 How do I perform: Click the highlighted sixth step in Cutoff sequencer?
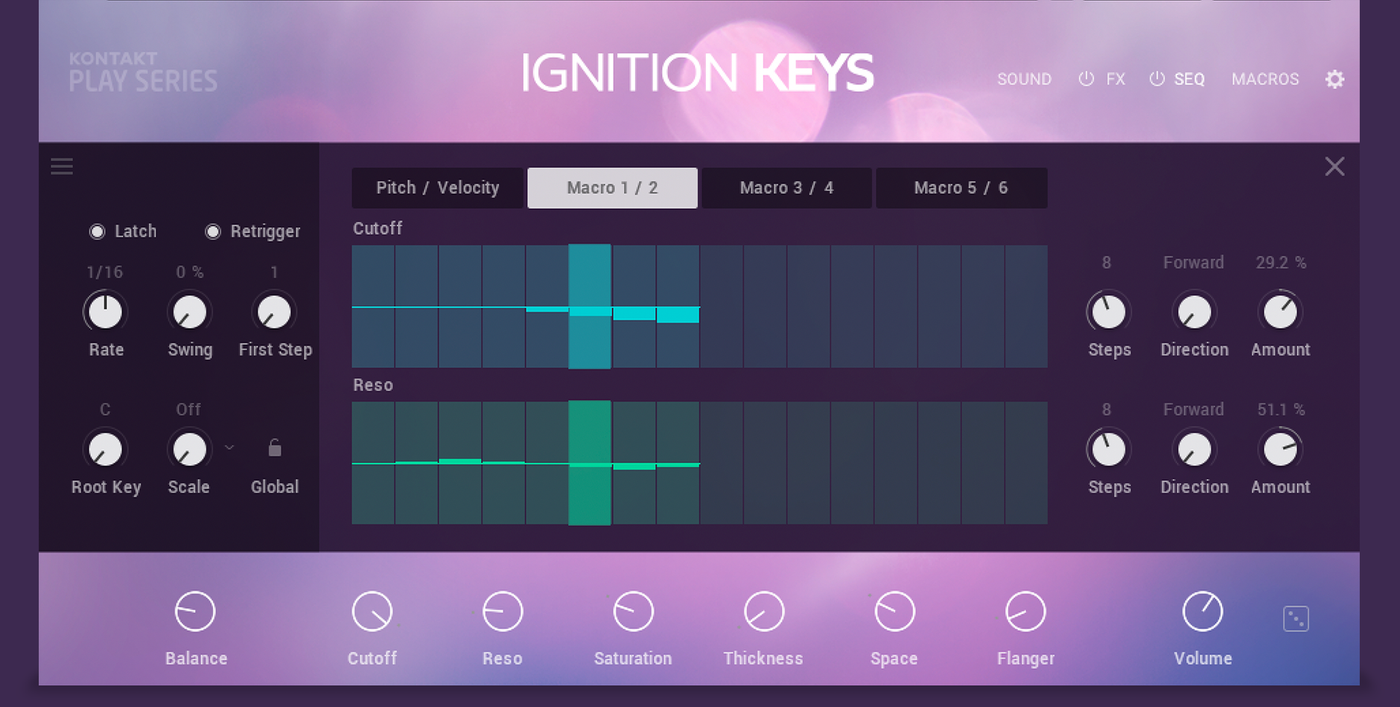tap(590, 307)
